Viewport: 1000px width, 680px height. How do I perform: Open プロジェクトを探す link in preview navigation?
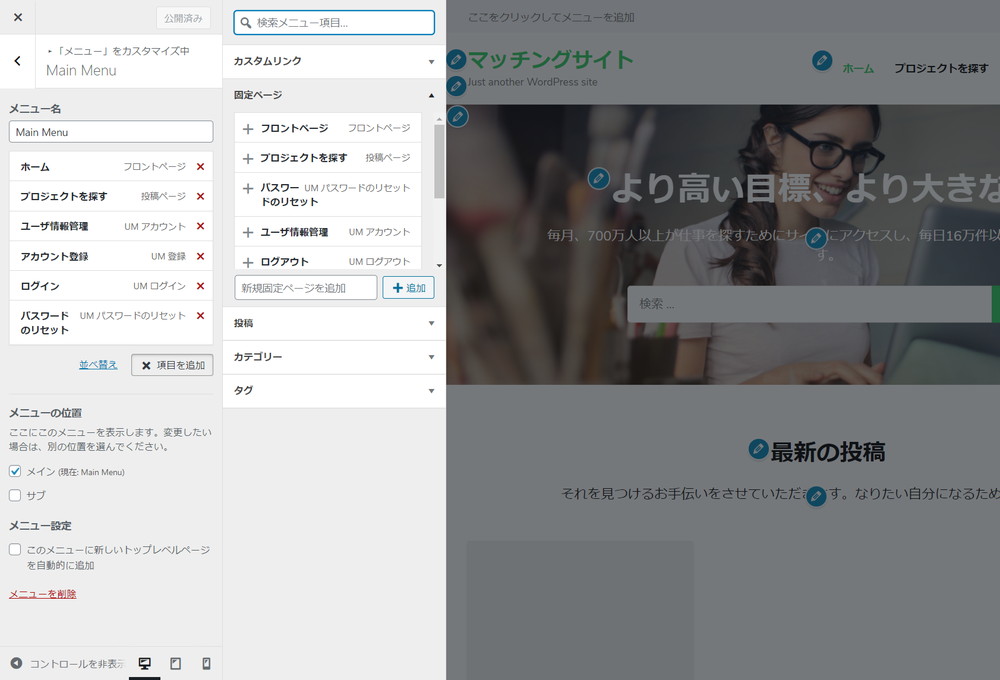coord(941,68)
